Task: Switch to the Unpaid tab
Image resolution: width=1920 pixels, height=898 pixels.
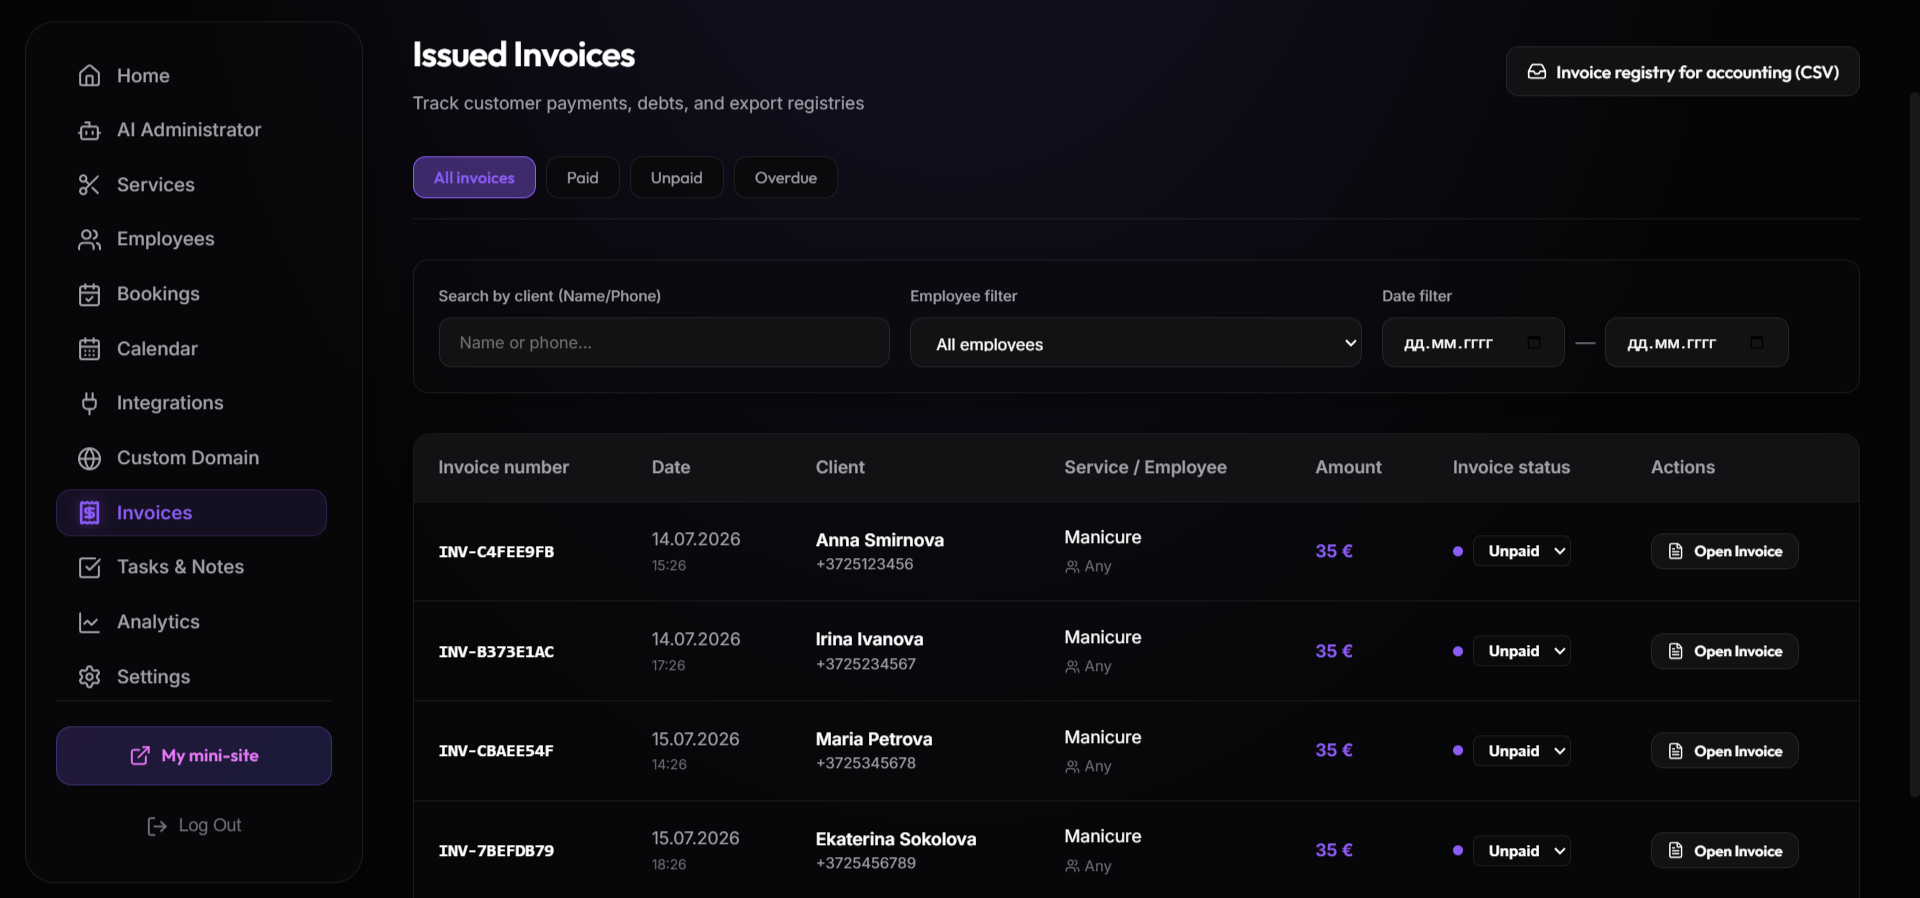Action: 677,178
